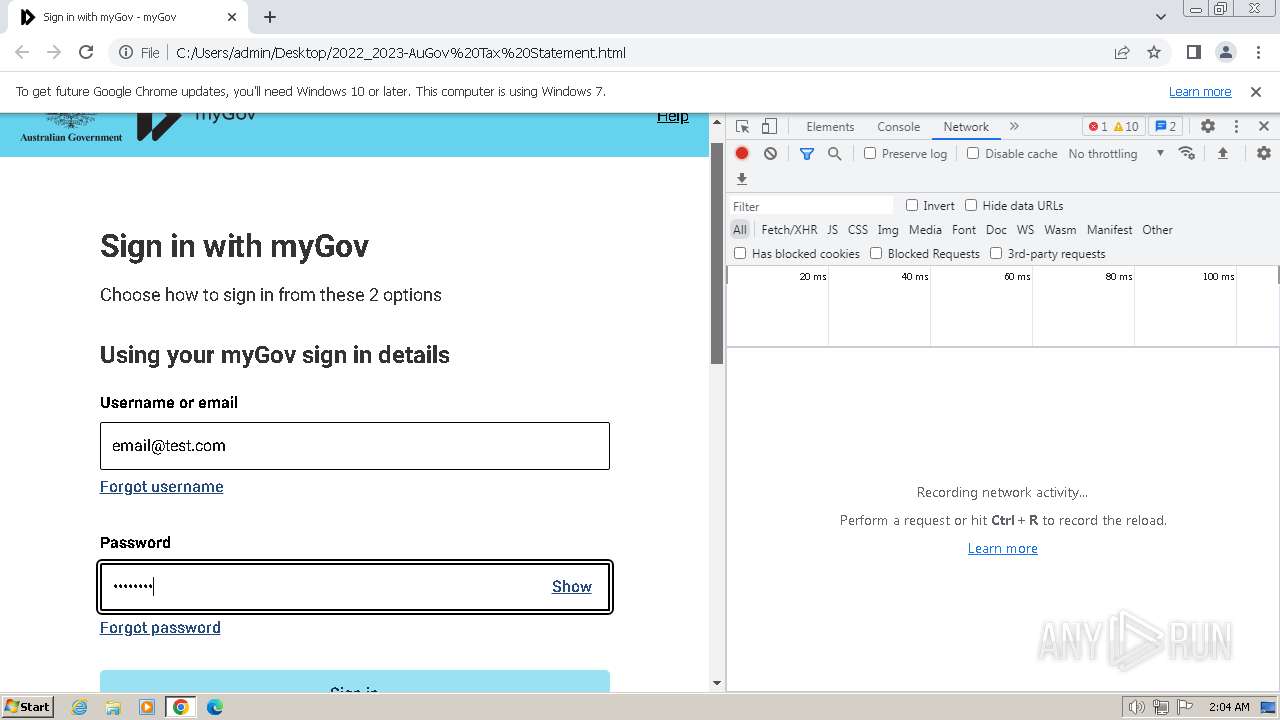Viewport: 1280px width, 720px height.
Task: Click Learn more in the update bar
Action: tap(1200, 91)
